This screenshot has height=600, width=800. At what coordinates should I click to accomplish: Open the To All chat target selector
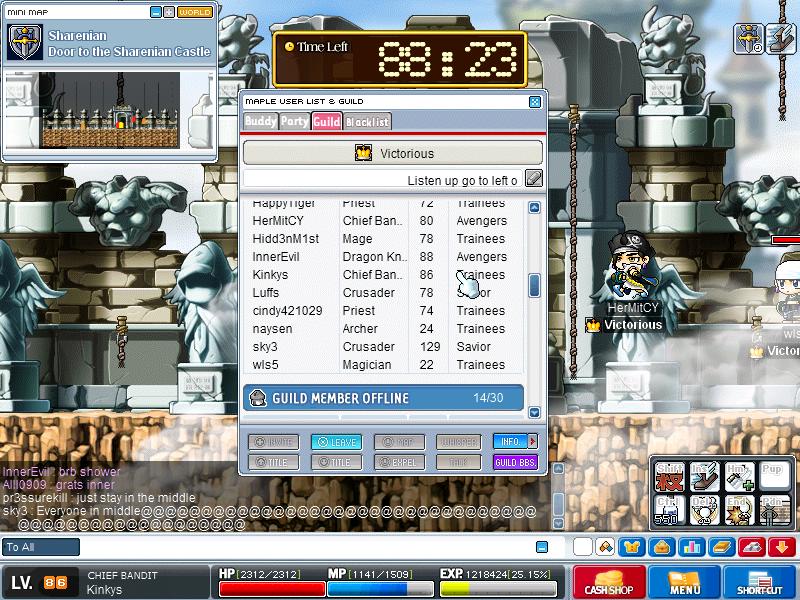coord(40,547)
